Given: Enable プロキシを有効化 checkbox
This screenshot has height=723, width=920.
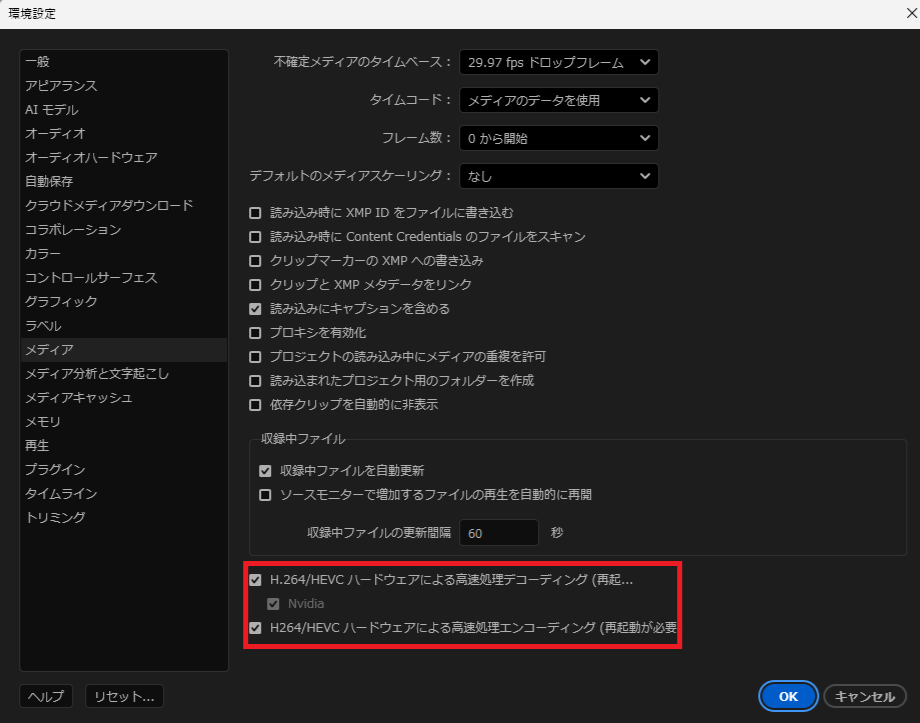Looking at the screenshot, I should (x=256, y=331).
